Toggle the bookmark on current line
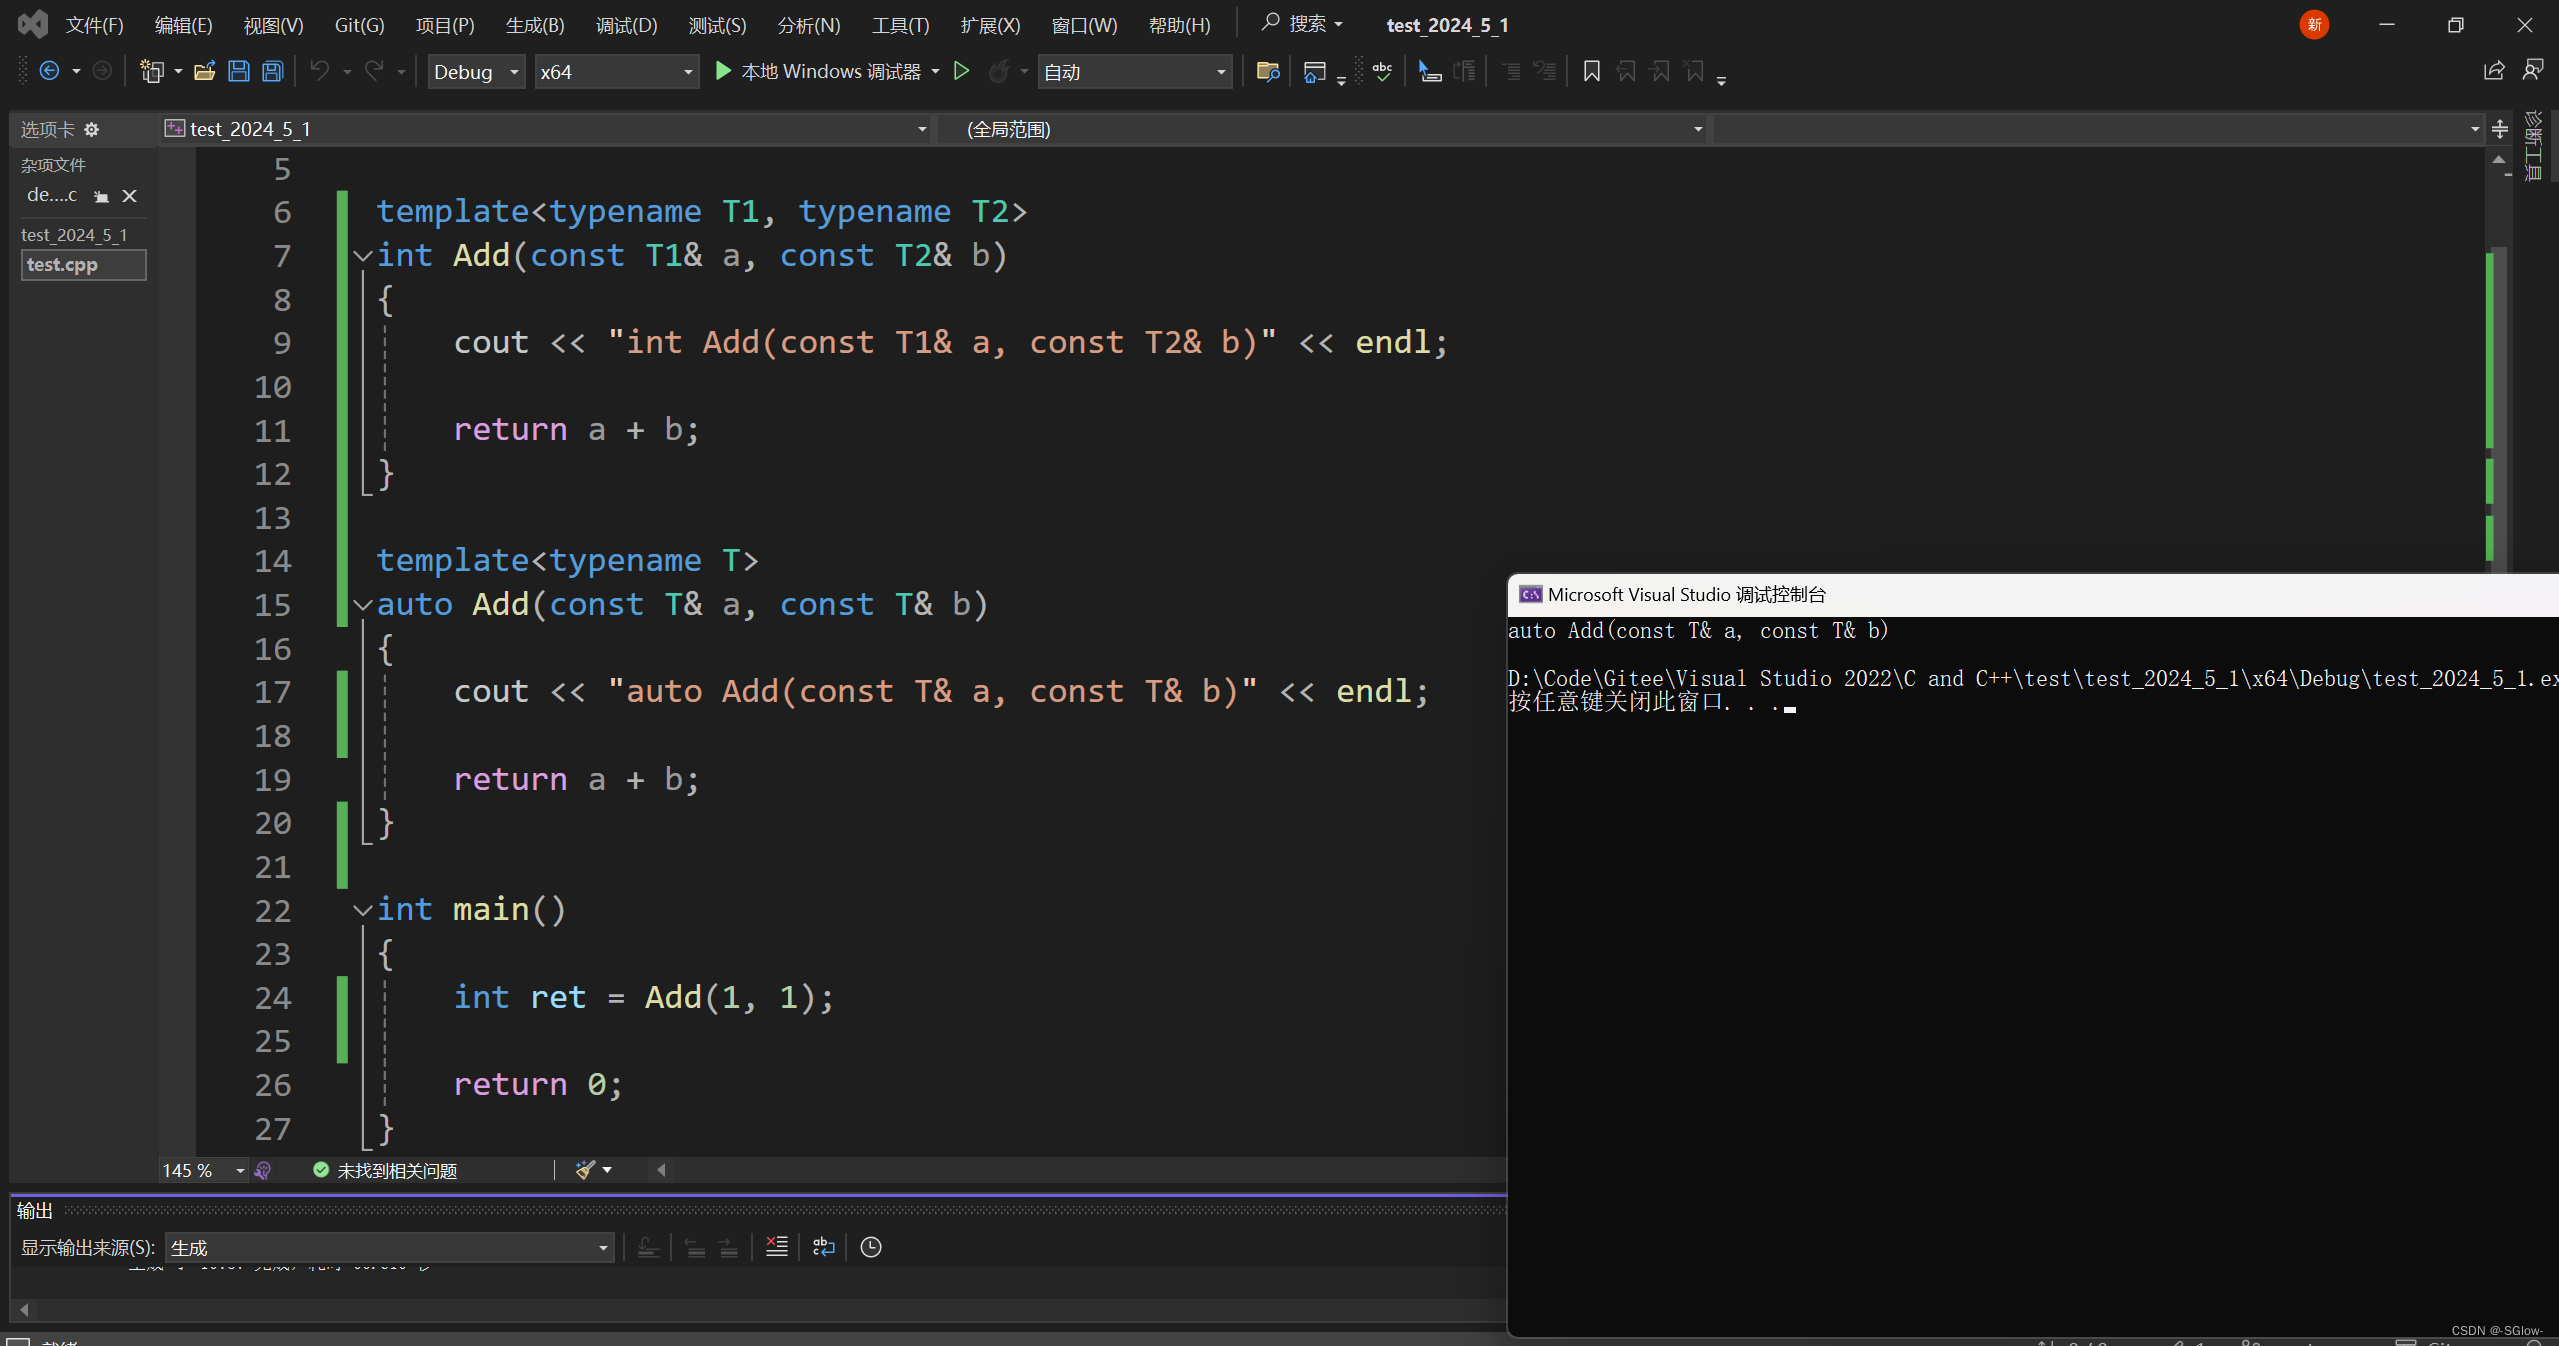 [x=1591, y=71]
